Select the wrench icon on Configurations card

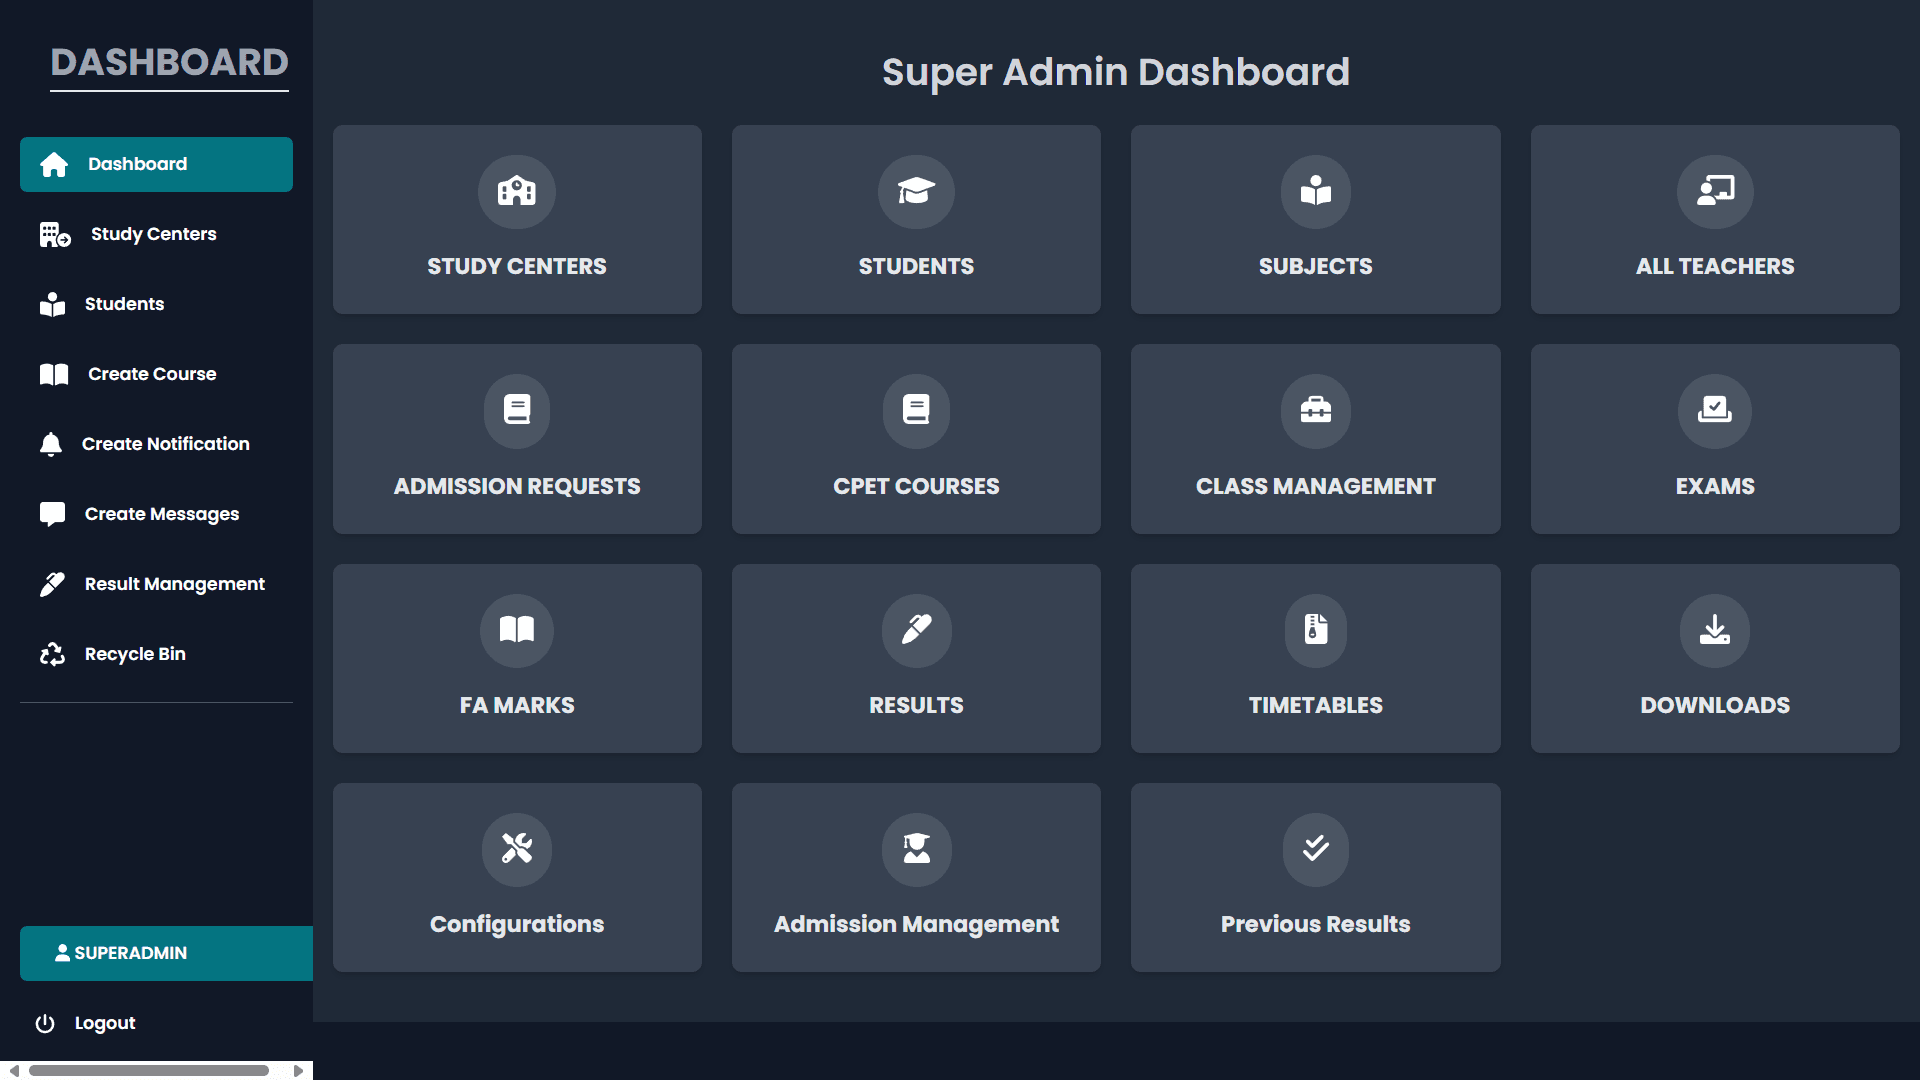point(517,850)
